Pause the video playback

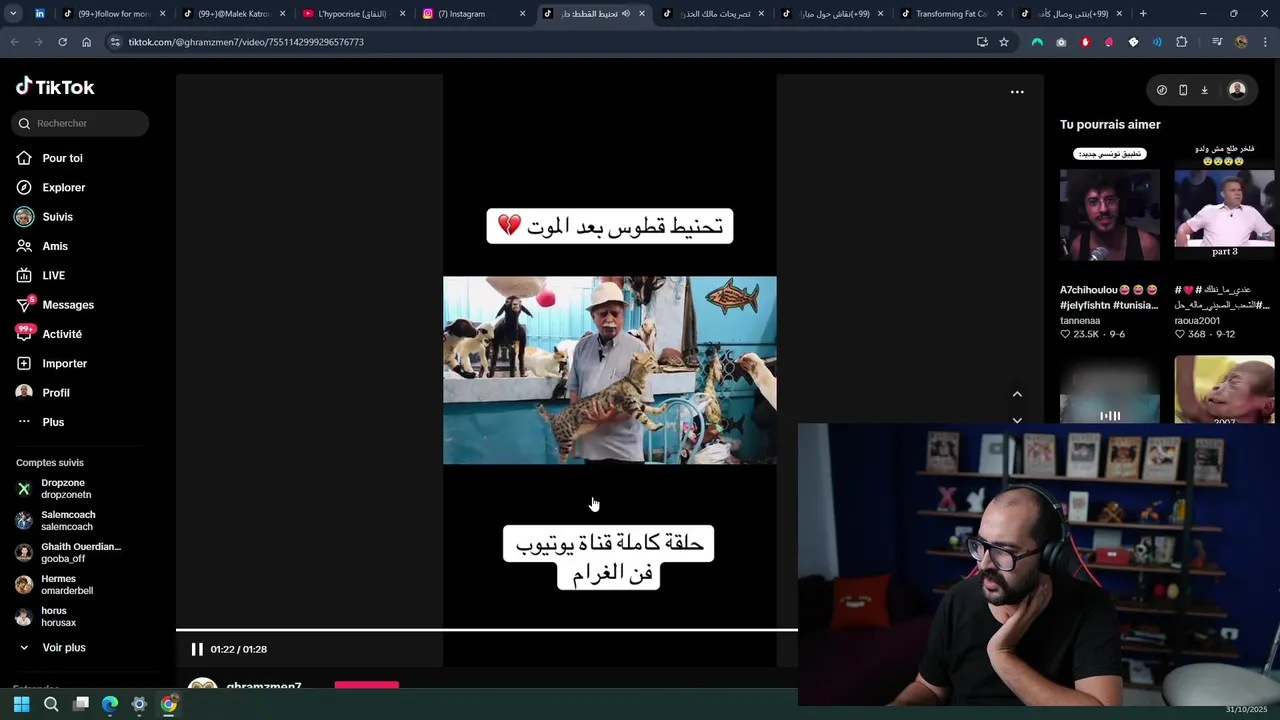pyautogui.click(x=197, y=649)
